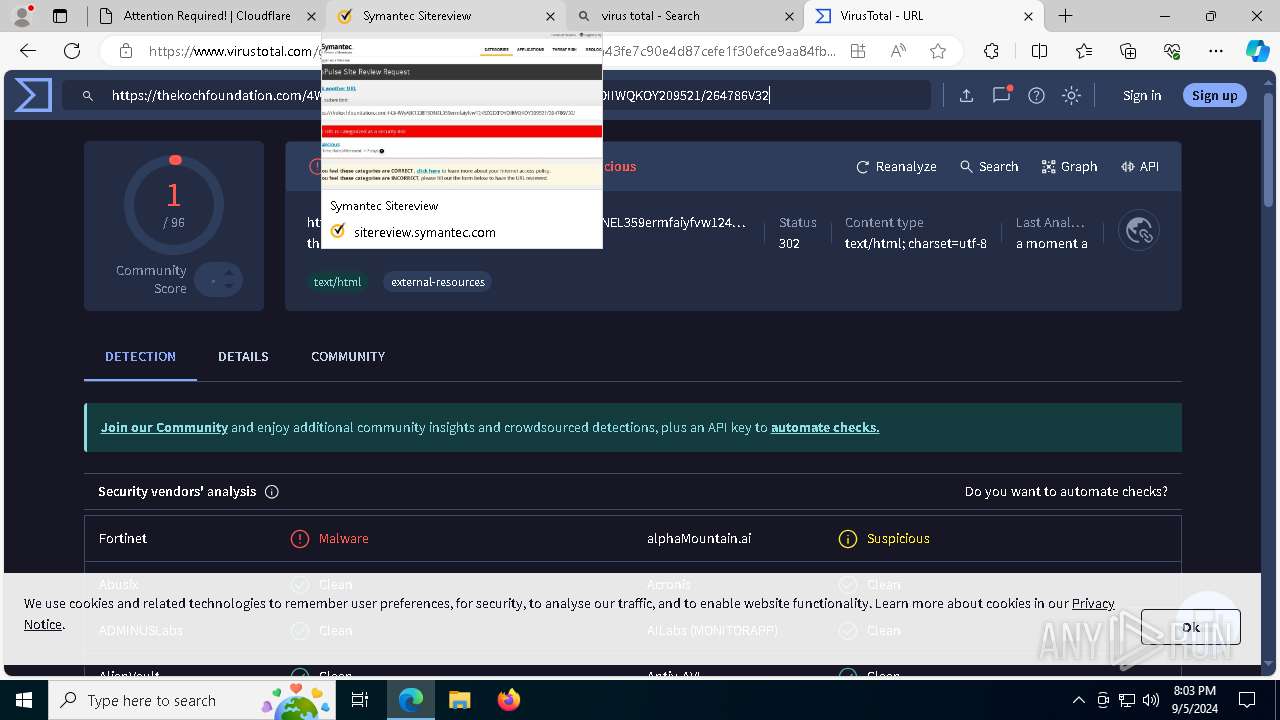Open browser Extensions icon

(x=991, y=51)
